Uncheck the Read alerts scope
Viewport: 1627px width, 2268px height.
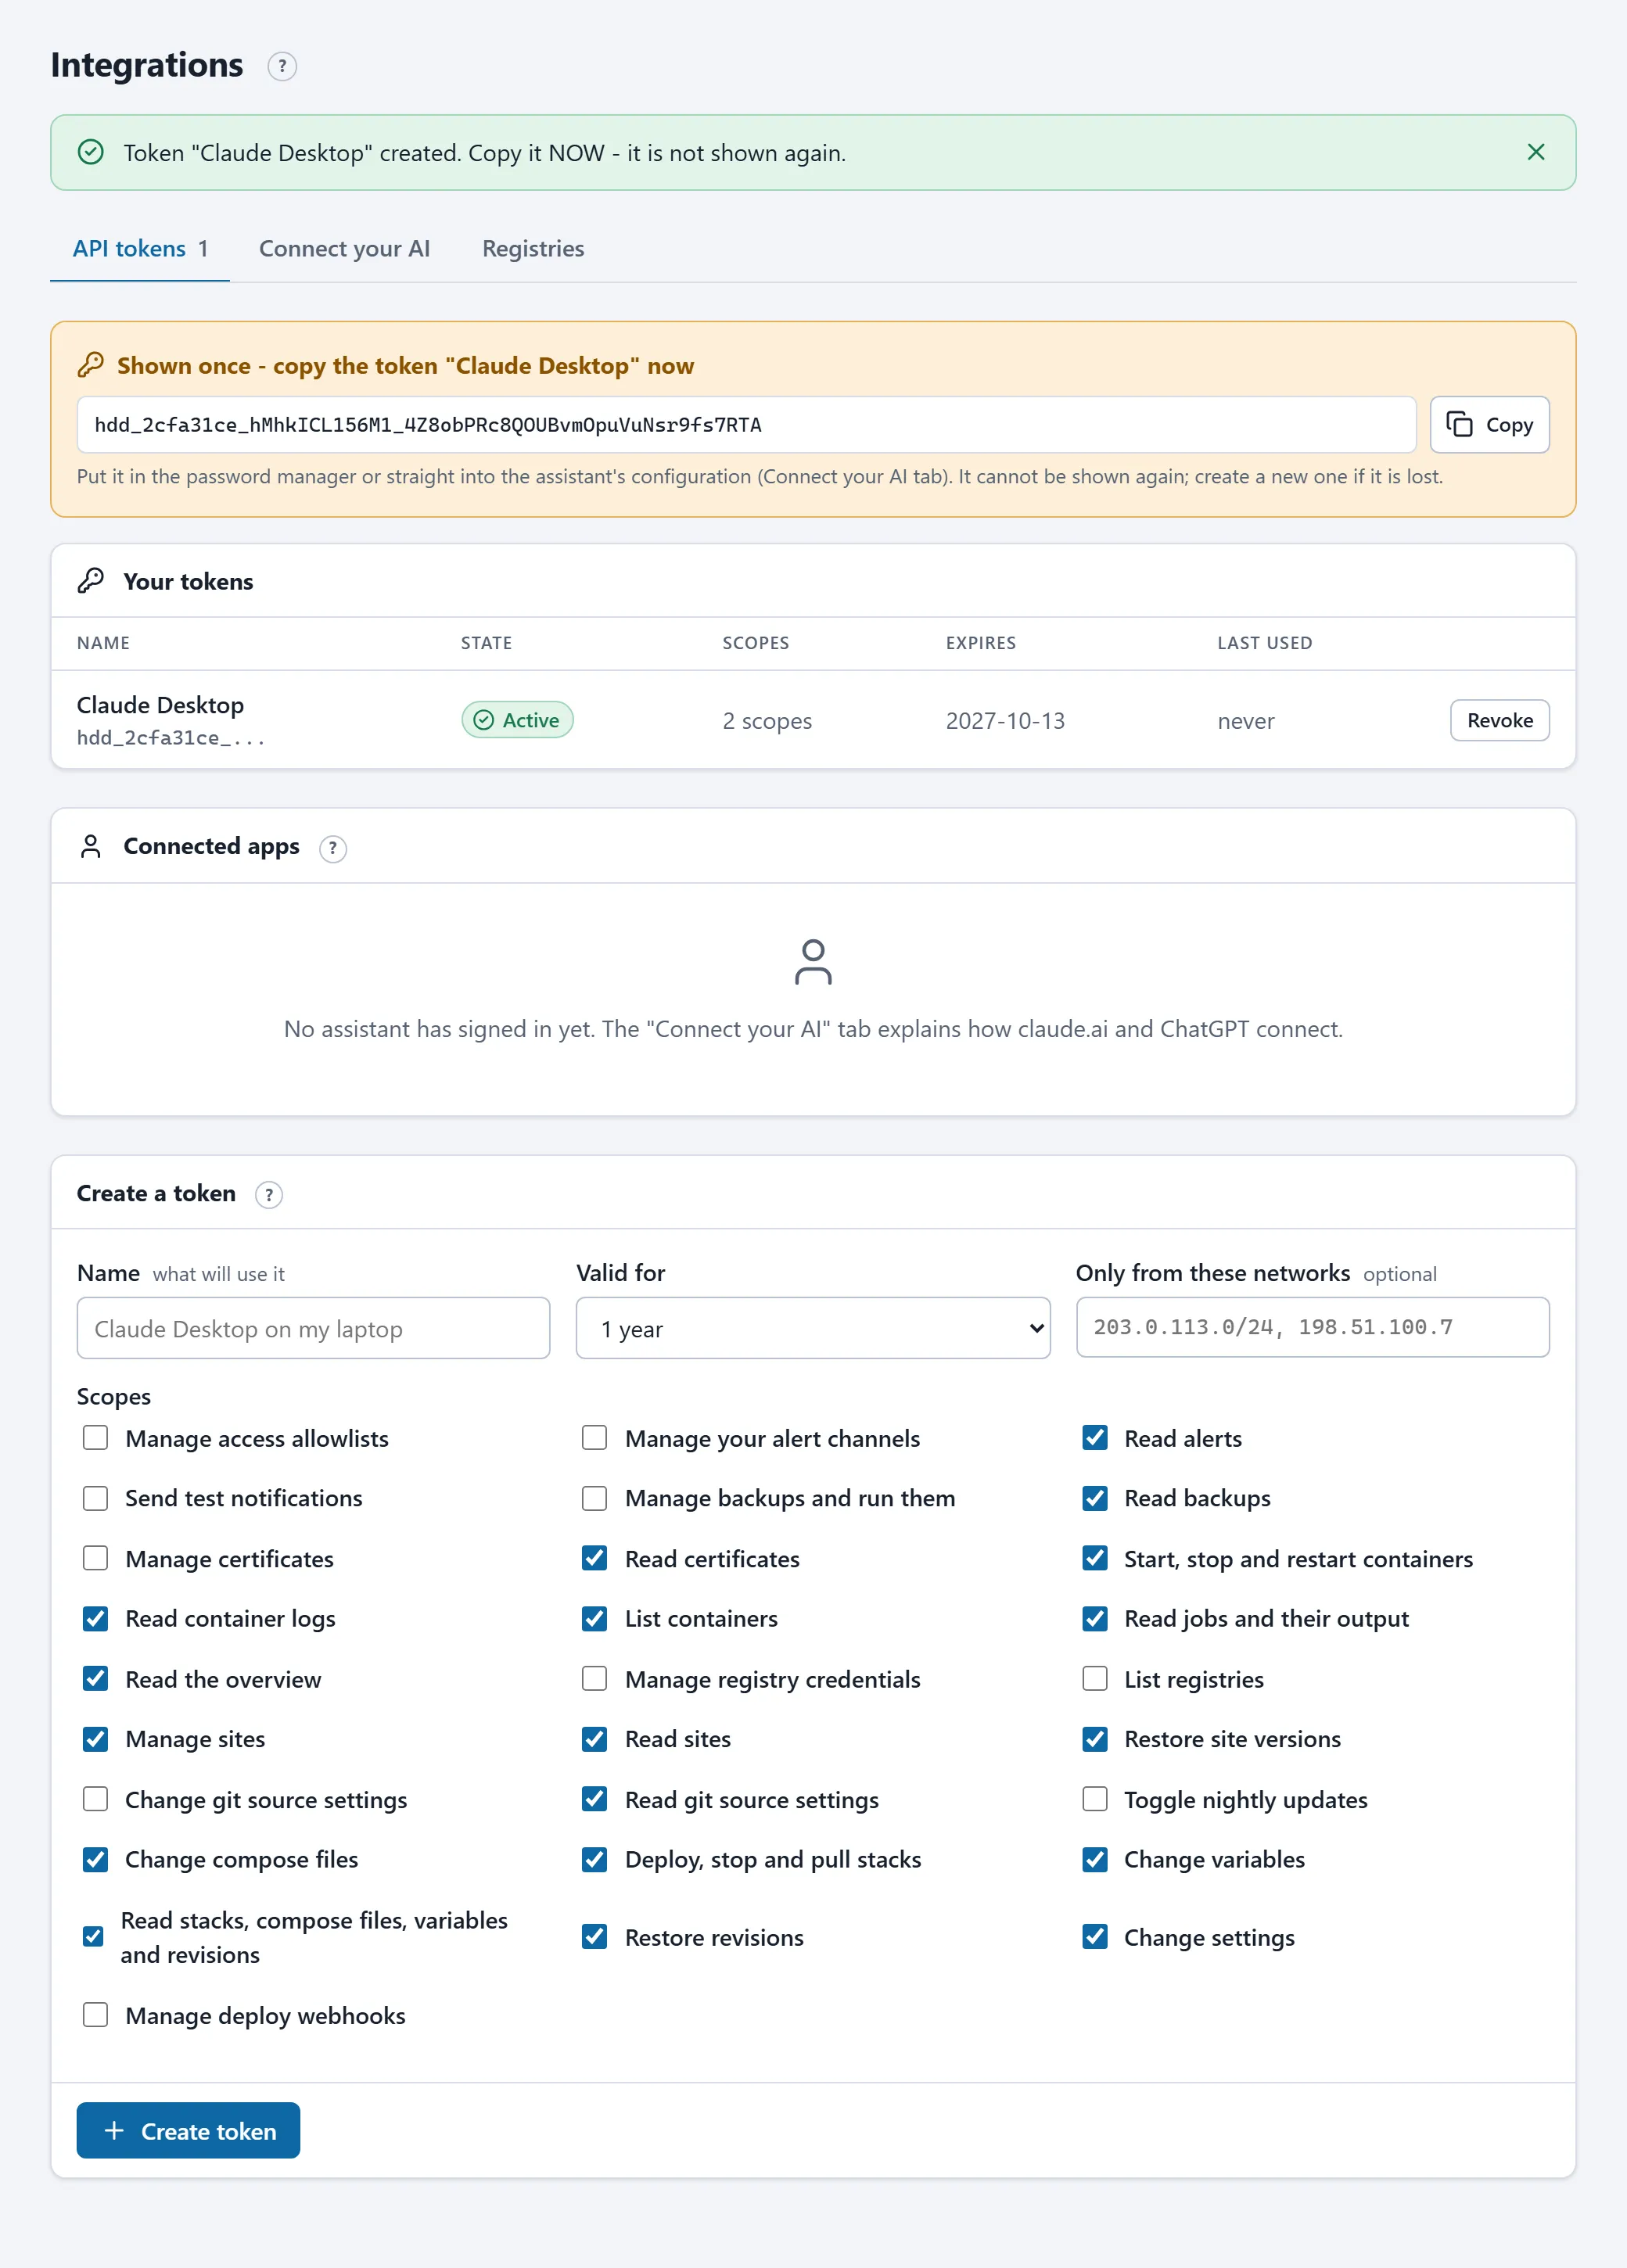(1095, 1438)
